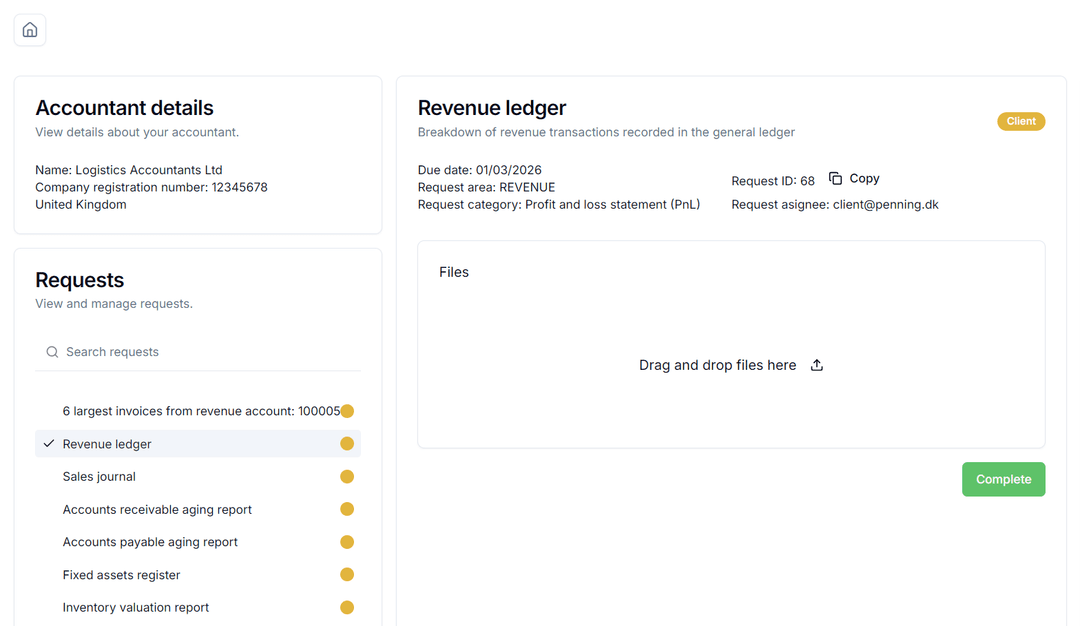Click the upload icon in Files area
The height and width of the screenshot is (626, 1080).
(x=816, y=366)
